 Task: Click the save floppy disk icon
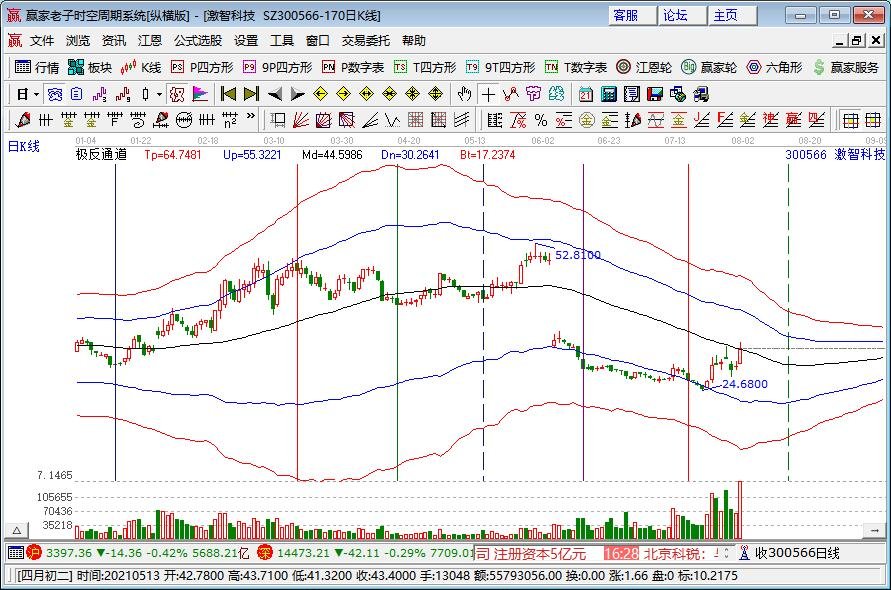click(655, 94)
